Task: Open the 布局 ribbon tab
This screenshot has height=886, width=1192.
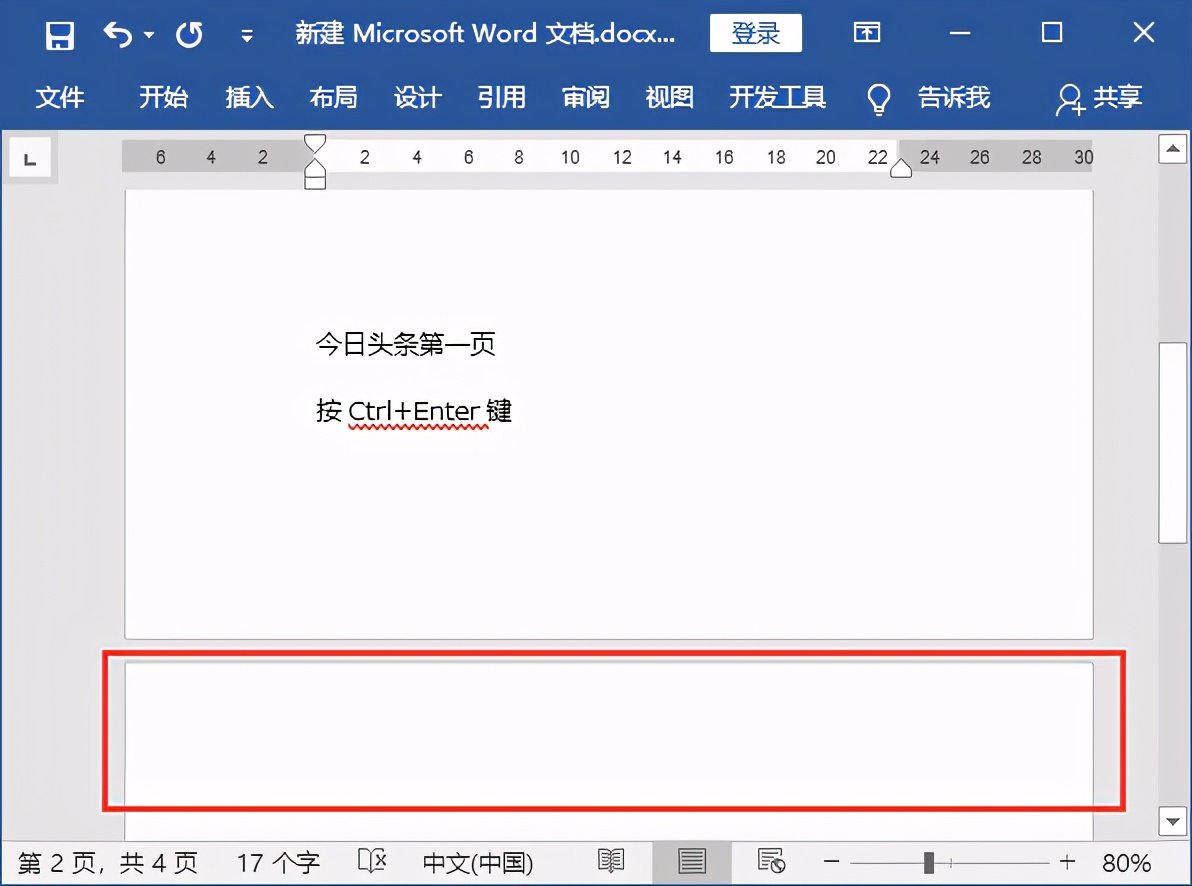Action: coord(334,97)
